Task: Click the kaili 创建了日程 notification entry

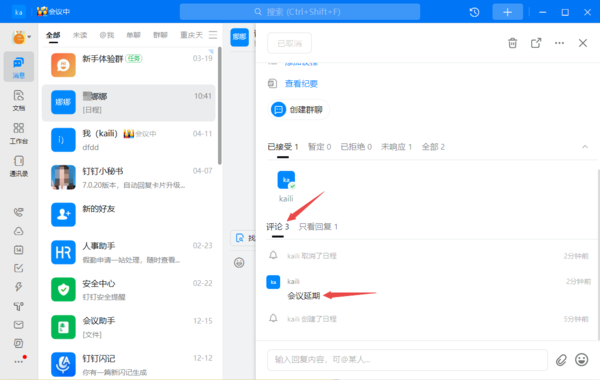Action: point(428,319)
